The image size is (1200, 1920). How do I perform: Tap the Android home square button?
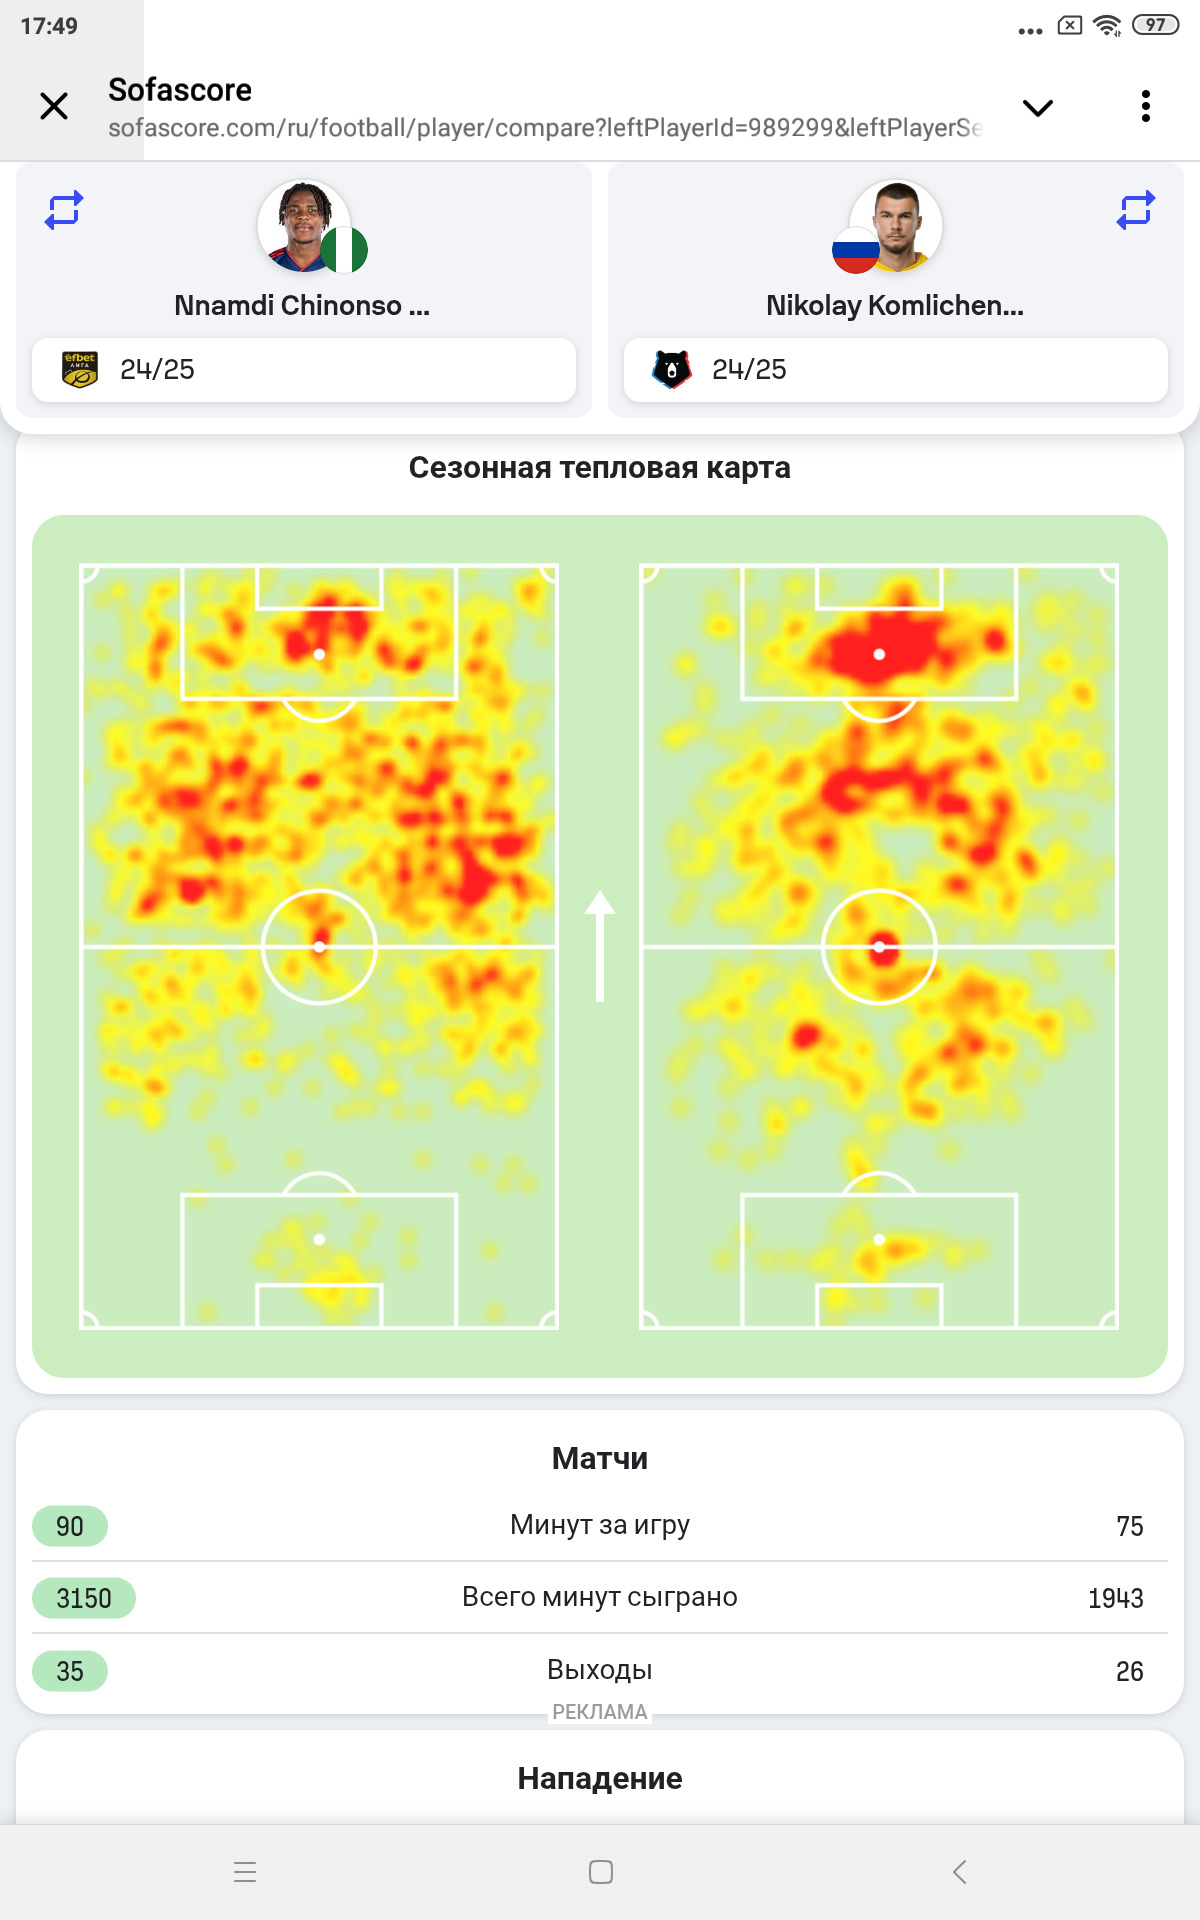coord(601,1872)
